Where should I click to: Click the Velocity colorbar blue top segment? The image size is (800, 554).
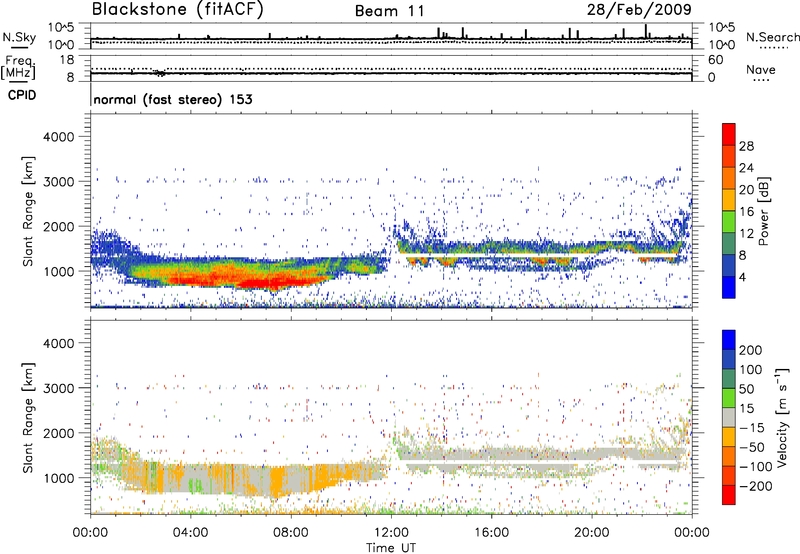[x=729, y=340]
